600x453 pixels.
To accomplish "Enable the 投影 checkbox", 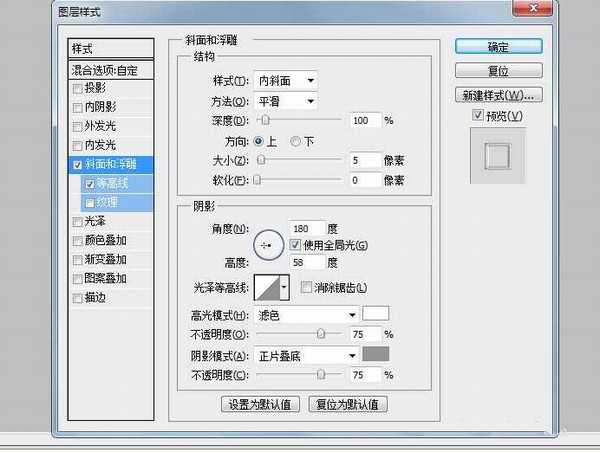I will point(77,89).
